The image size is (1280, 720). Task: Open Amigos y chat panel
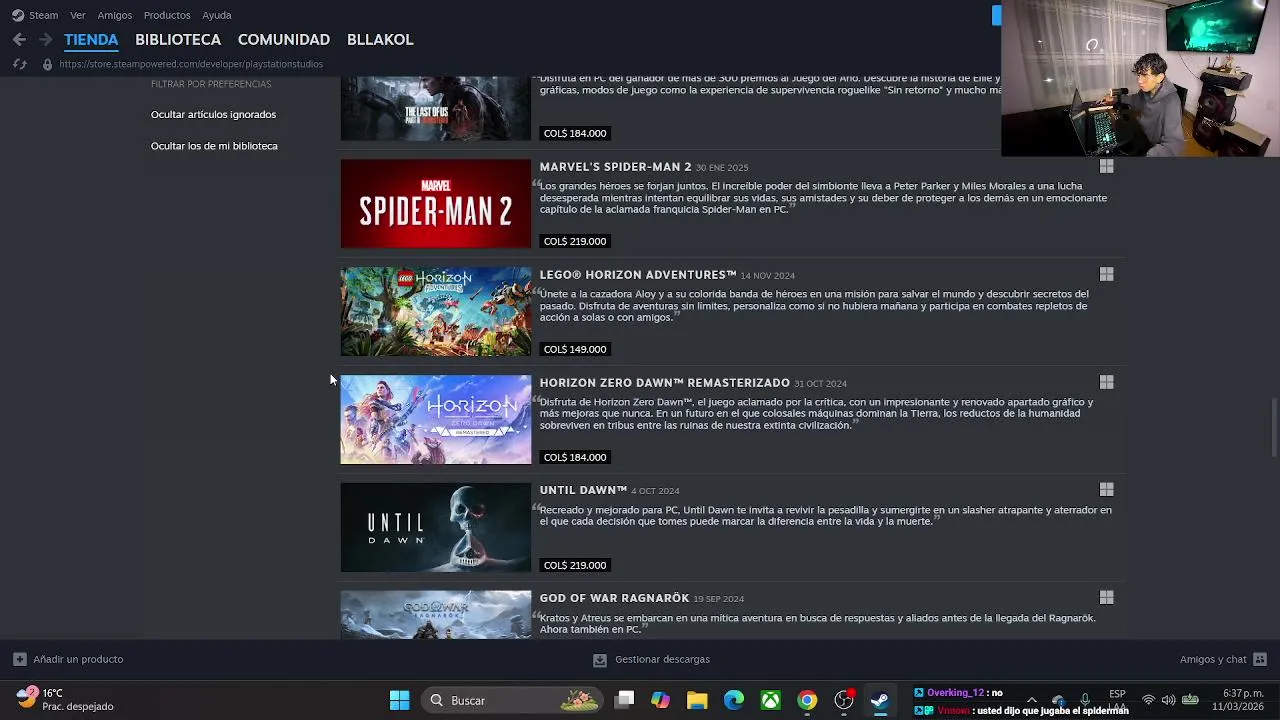pyautogui.click(x=1213, y=659)
